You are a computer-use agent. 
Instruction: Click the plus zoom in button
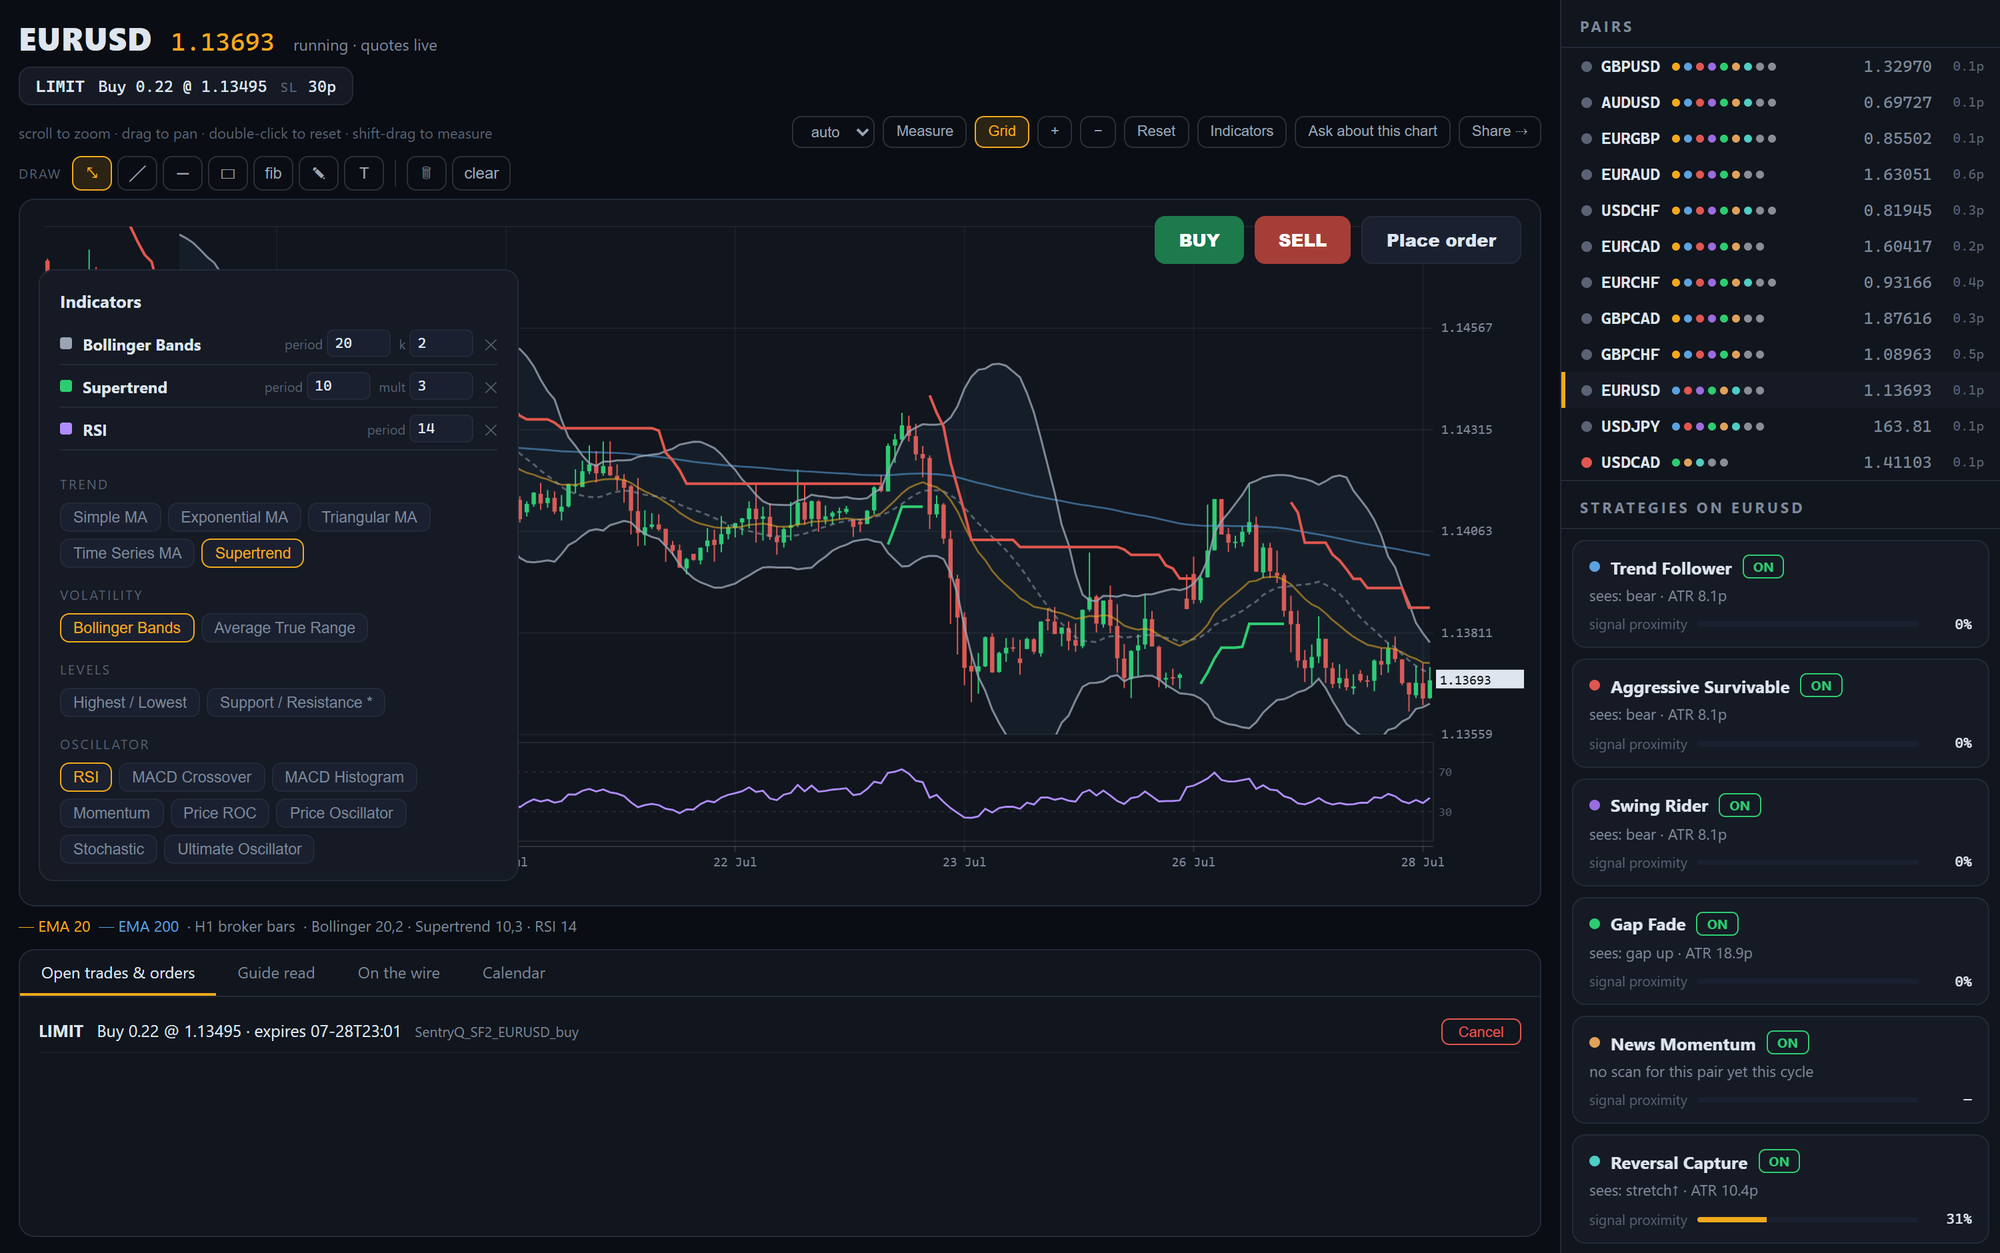1055,131
